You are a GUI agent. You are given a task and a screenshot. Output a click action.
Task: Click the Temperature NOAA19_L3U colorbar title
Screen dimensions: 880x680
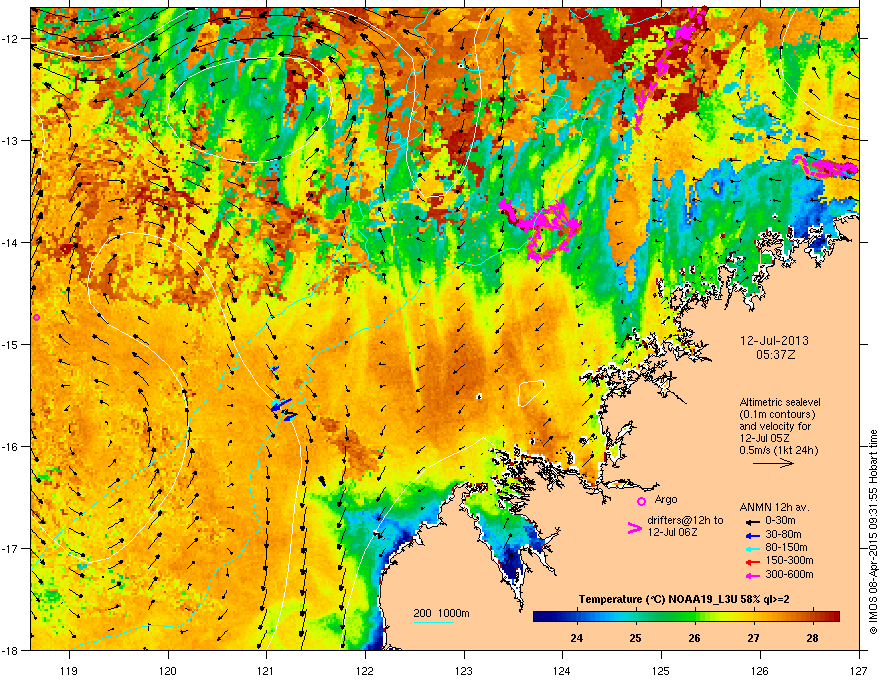click(684, 600)
